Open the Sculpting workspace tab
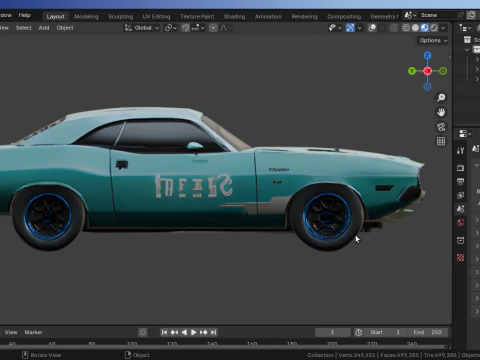 120,16
